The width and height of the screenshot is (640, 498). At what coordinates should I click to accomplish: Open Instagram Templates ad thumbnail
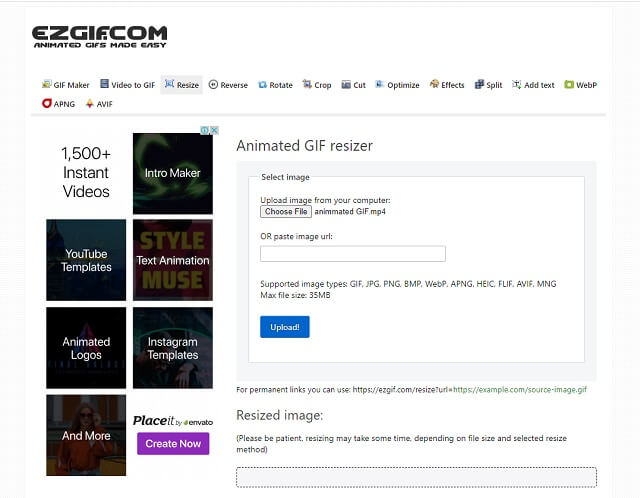pos(173,348)
